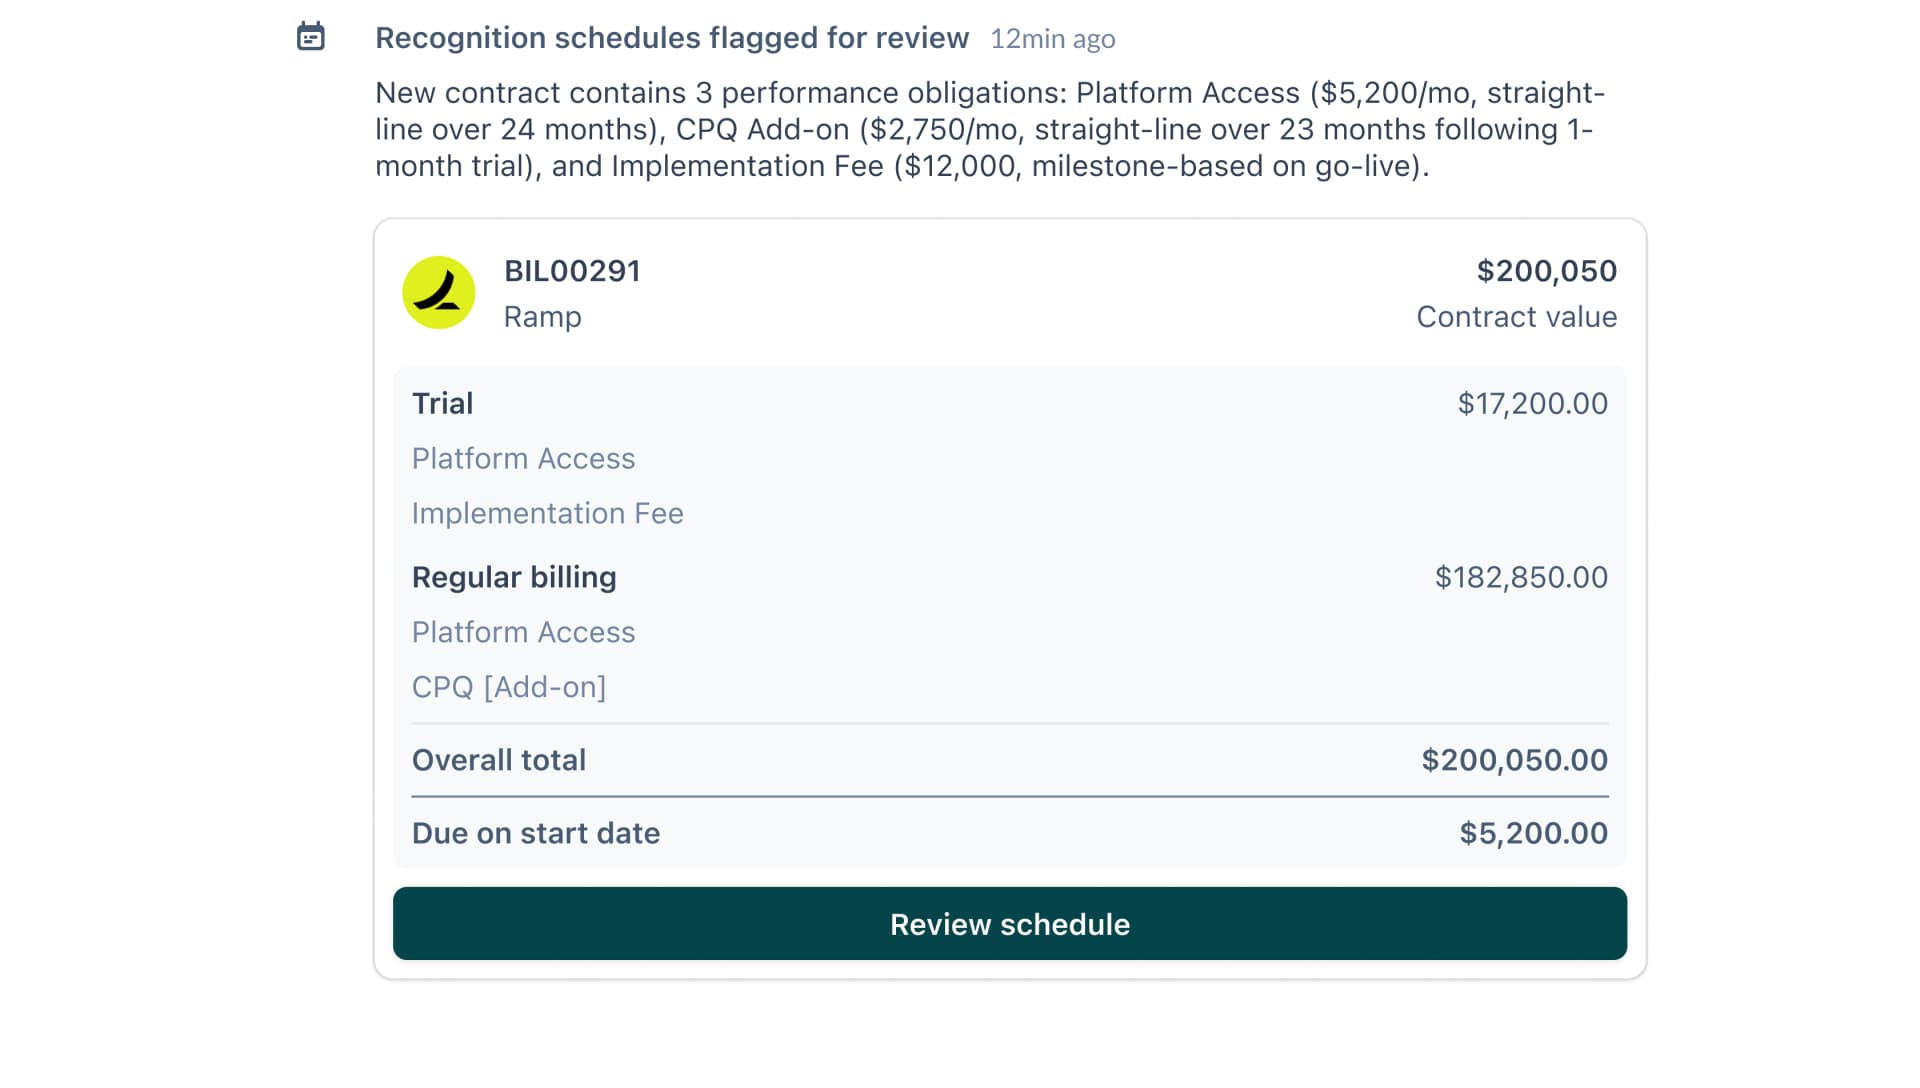Image resolution: width=1920 pixels, height=1088 pixels.
Task: Click the CPQ [Add-on] line item
Action: [x=509, y=687]
